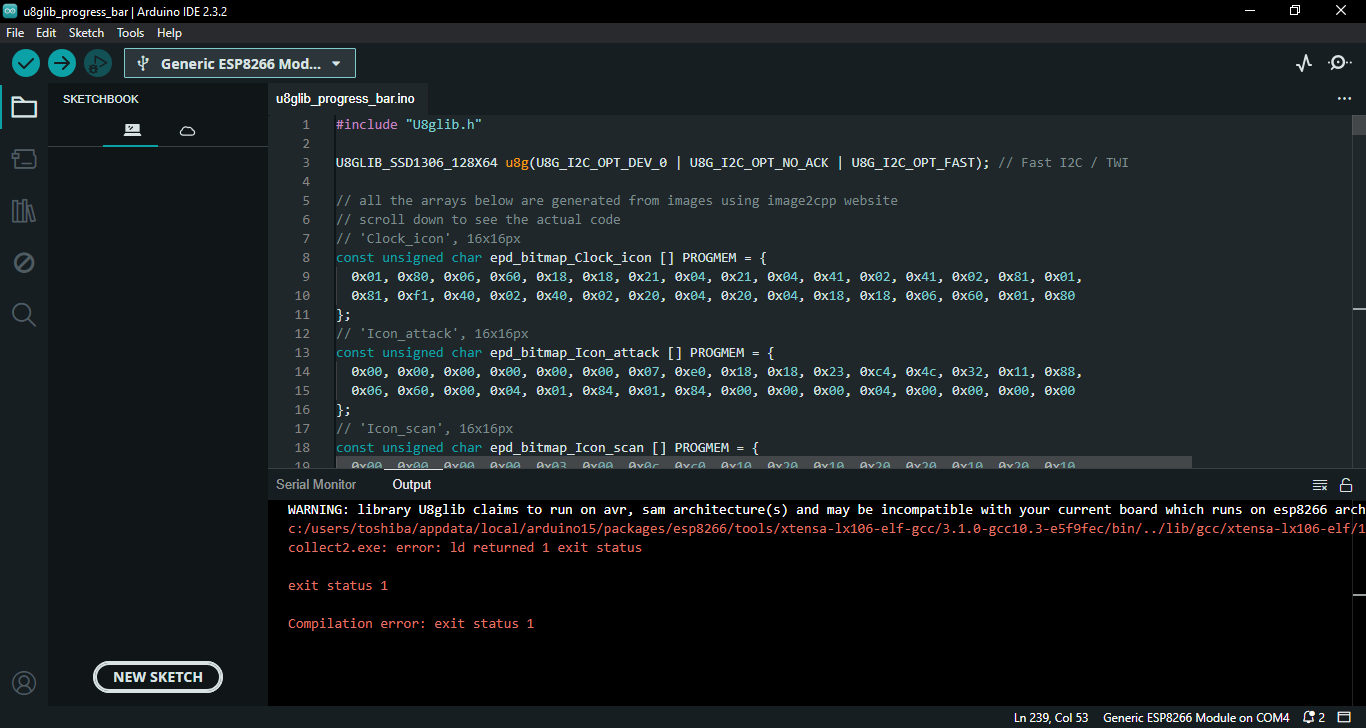Open the Sketchbook folder sidebar icon

24,107
